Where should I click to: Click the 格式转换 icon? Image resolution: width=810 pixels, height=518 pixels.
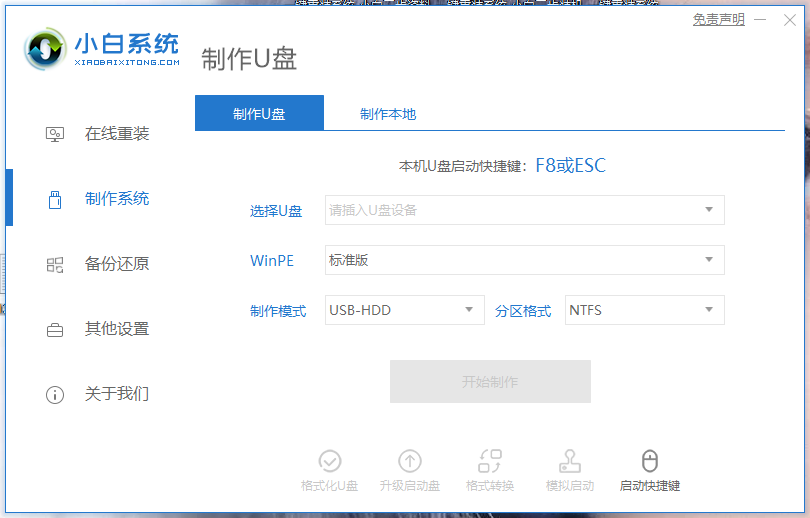point(490,461)
